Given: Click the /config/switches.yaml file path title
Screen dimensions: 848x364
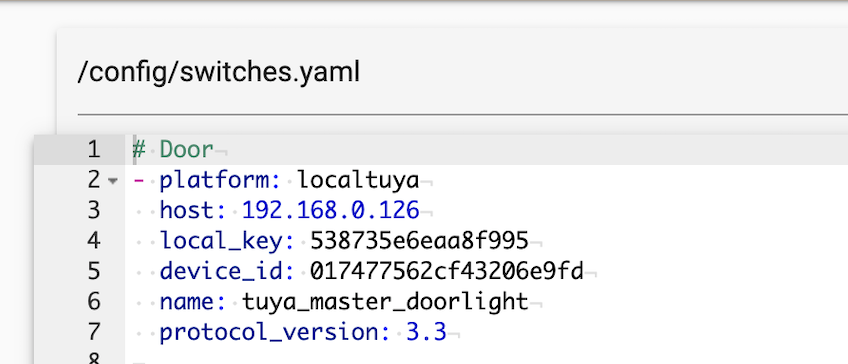Looking at the screenshot, I should (x=218, y=72).
